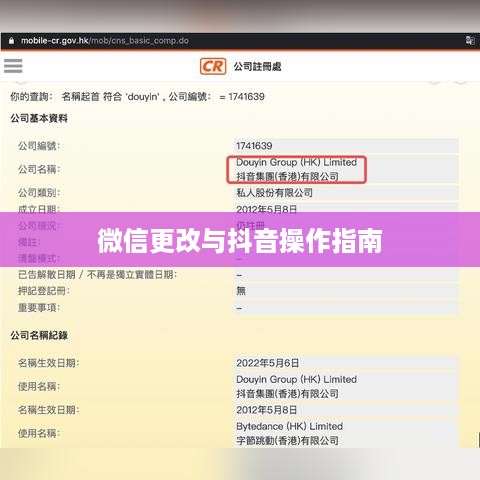Screen dimensions: 480x480
Task: Click the 已告解散日期 / 不再是獨立實體日期 label
Action: 97,275
